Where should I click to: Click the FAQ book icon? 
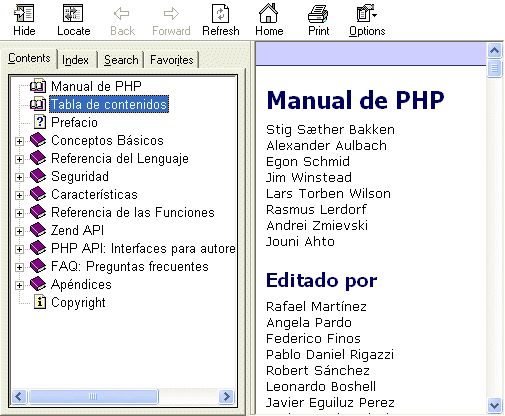point(38,266)
